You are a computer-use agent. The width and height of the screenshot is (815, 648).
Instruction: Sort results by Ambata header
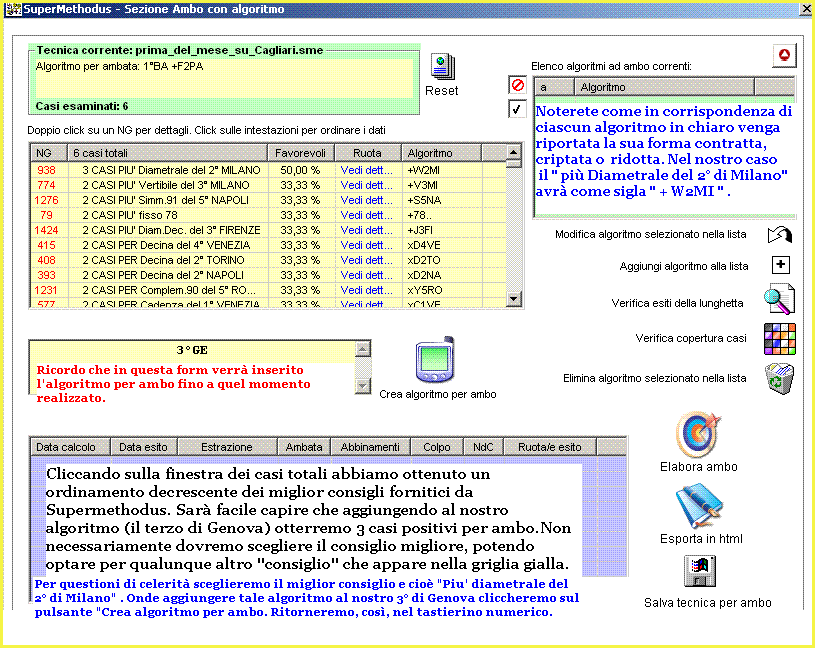(304, 447)
